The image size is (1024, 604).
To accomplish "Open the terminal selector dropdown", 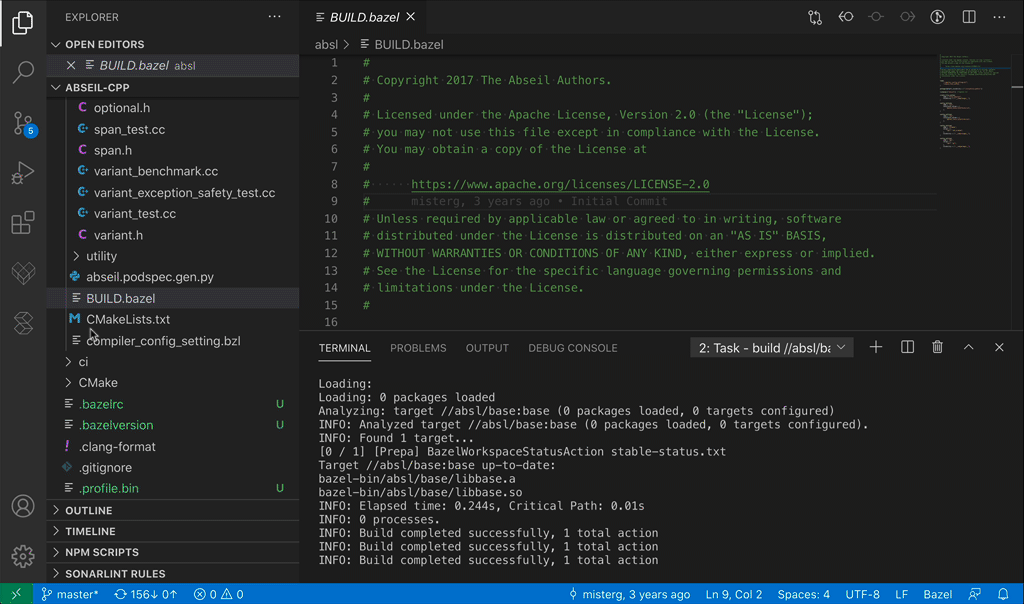I will (x=771, y=348).
